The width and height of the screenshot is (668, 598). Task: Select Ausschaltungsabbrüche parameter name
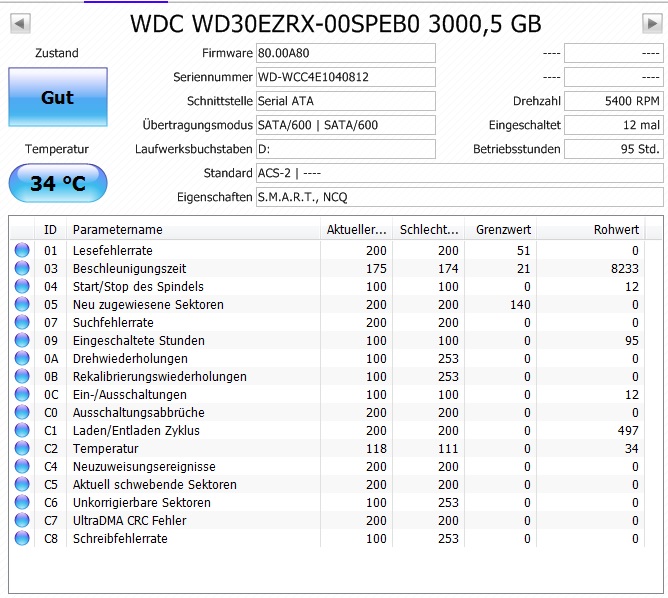138,412
